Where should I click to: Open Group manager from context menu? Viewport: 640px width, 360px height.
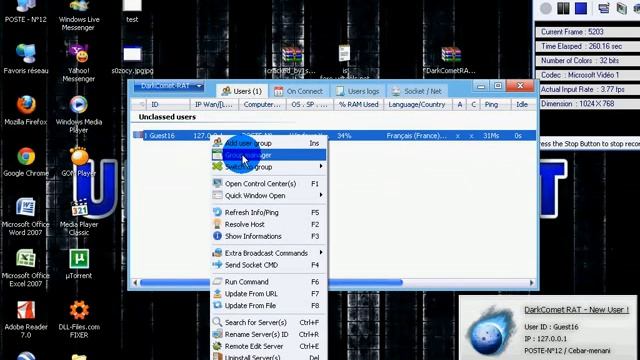pos(269,155)
